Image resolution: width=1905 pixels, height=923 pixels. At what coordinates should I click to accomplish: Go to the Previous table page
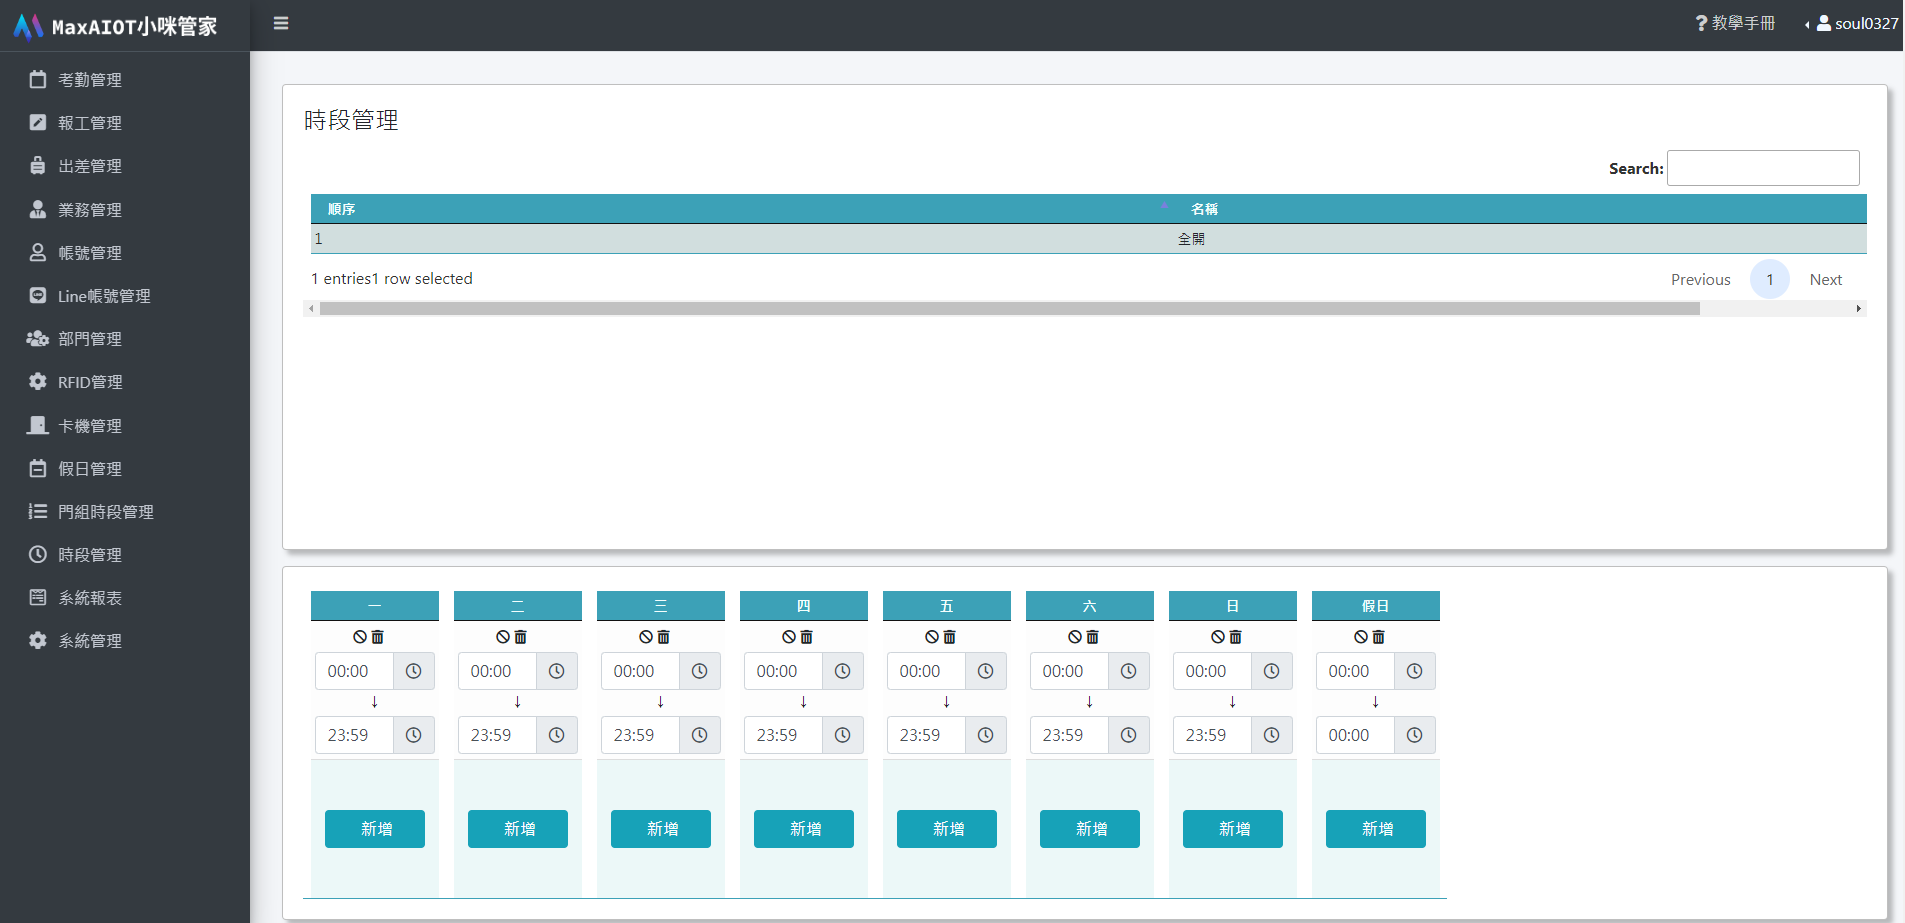point(1700,280)
